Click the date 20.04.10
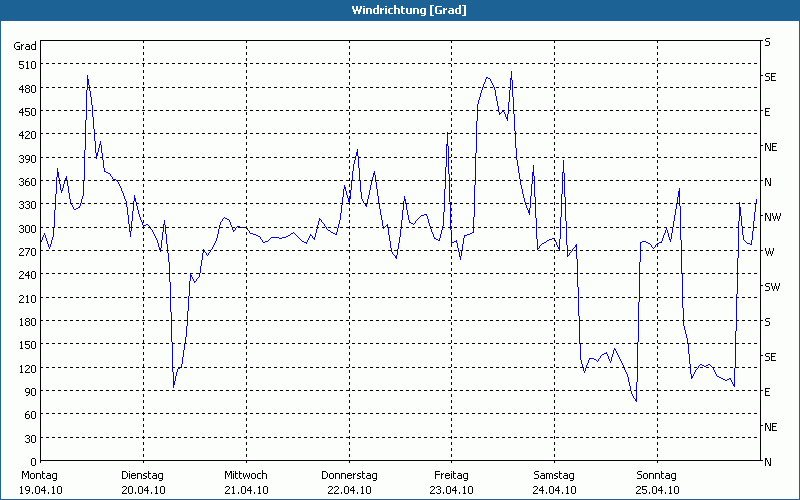The height and width of the screenshot is (500, 800). click(143, 490)
